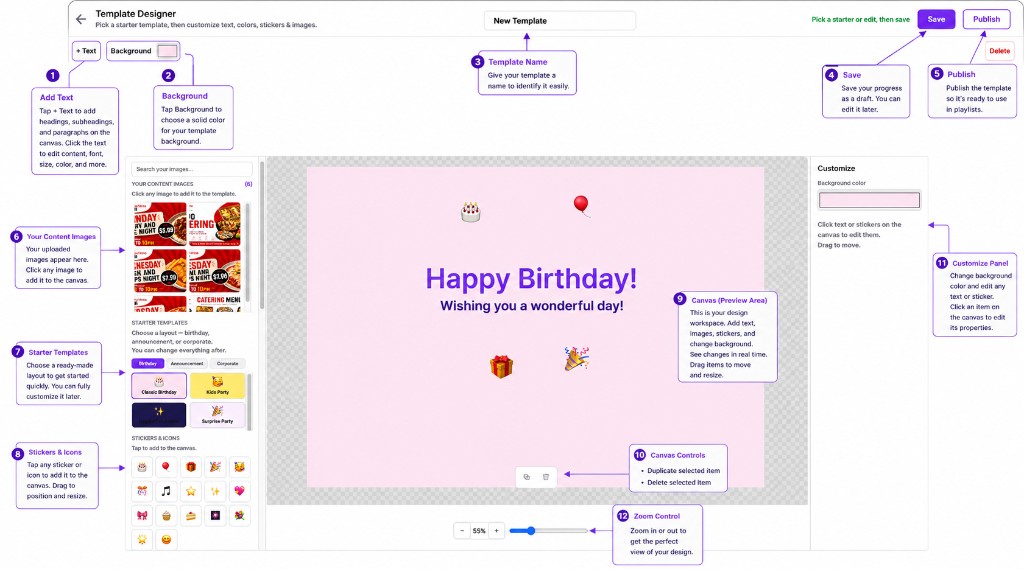The image size is (1024, 569).
Task: Add the dark fireworks sticker
Action: [215, 515]
